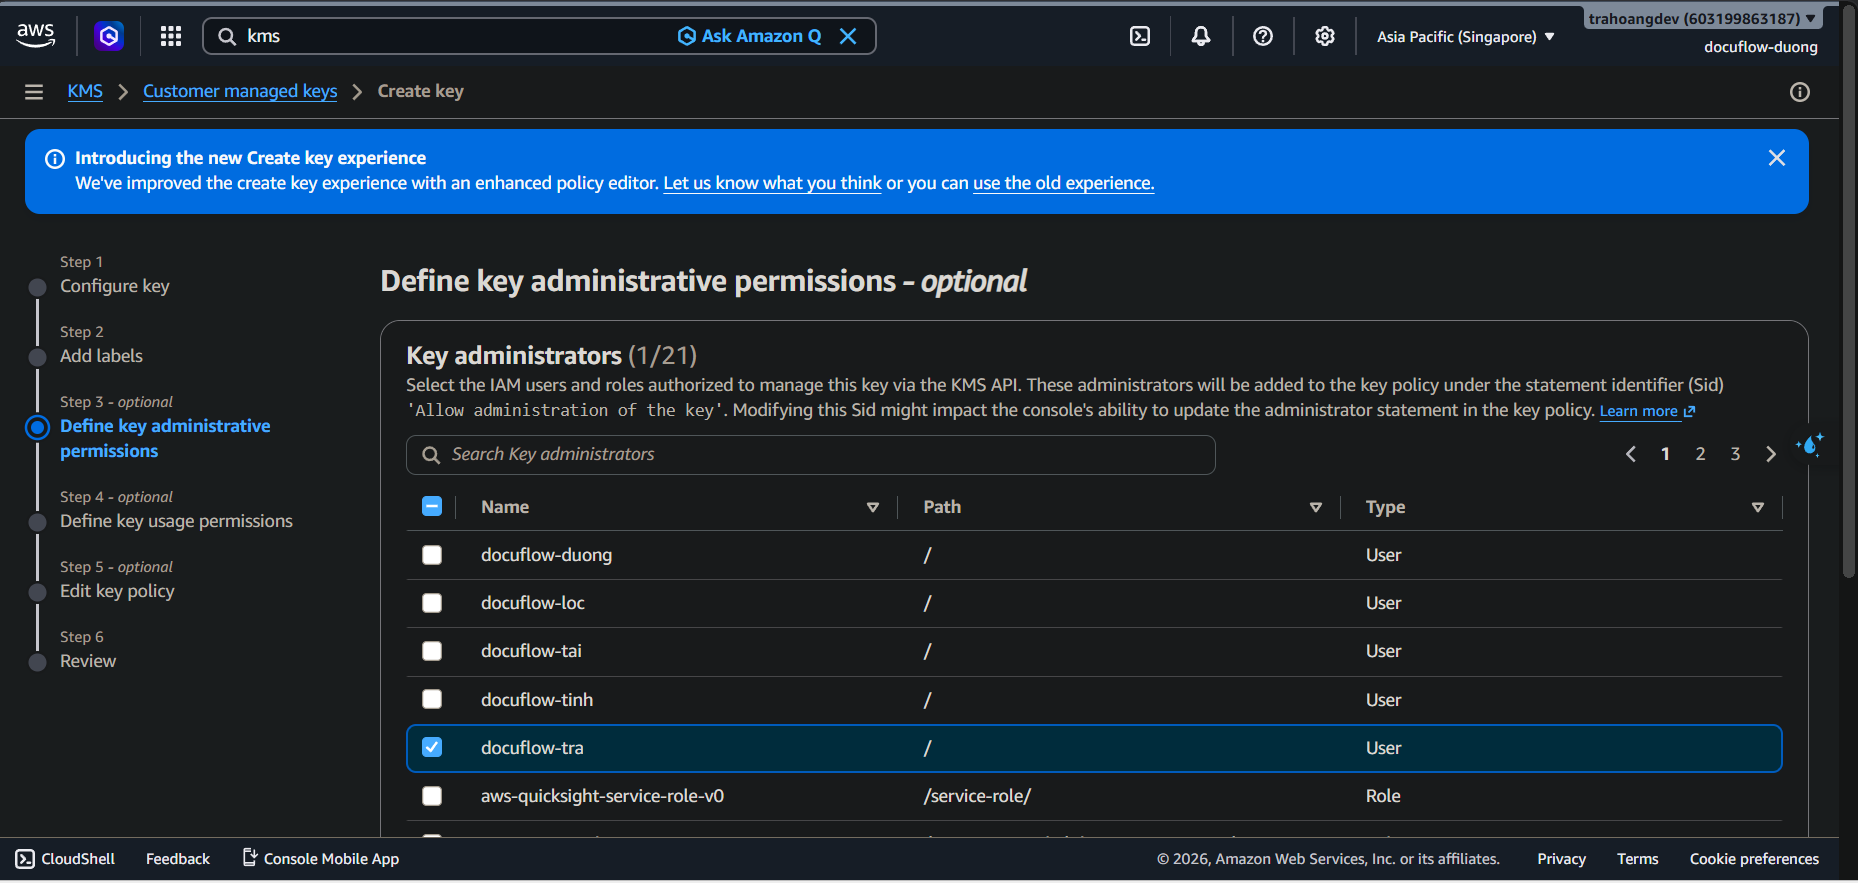Viewport: 1858px width, 883px height.
Task: Sort by the Path column arrow
Action: tap(1316, 507)
